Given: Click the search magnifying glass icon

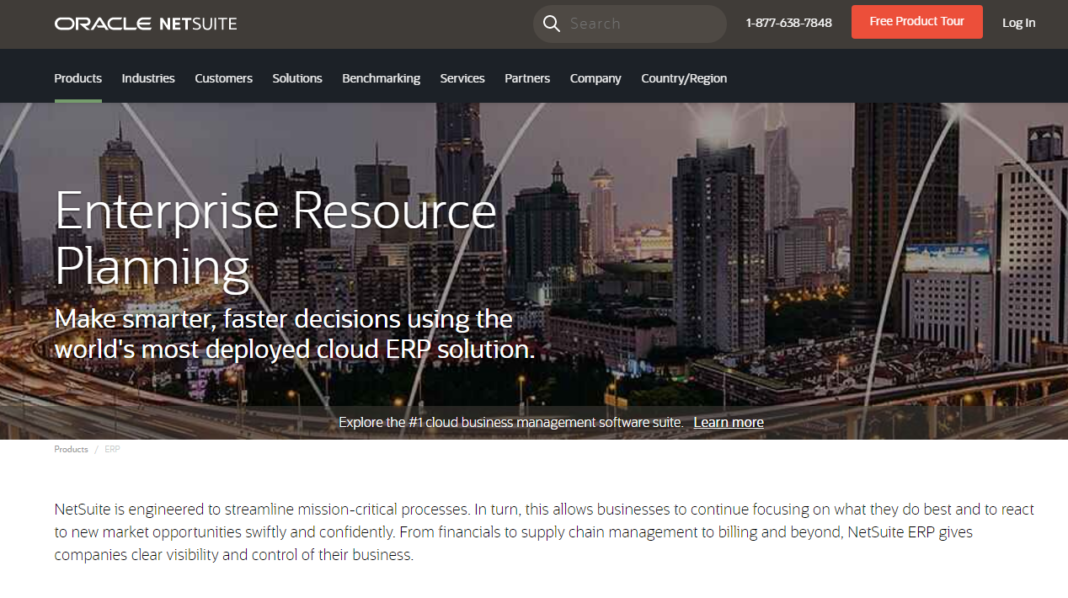Looking at the screenshot, I should [551, 23].
